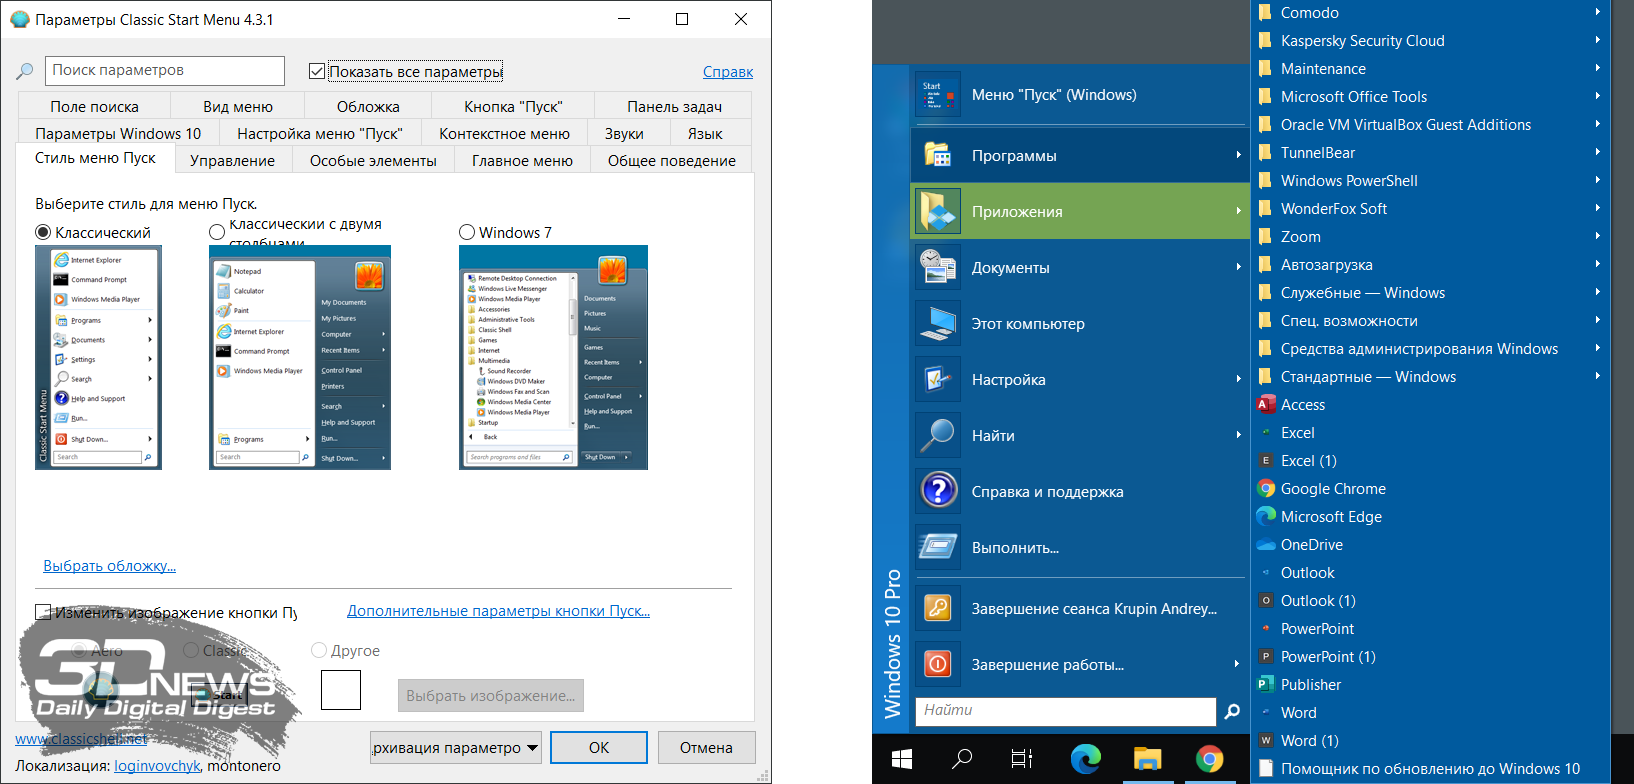Click the Task View icon on taskbar
Viewport: 1634px width, 784px height.
[1021, 759]
